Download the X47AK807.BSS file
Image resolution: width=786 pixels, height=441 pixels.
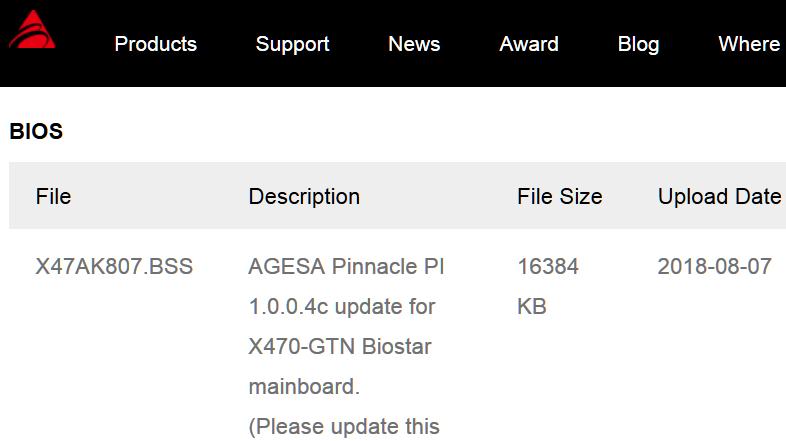pyautogui.click(x=114, y=267)
